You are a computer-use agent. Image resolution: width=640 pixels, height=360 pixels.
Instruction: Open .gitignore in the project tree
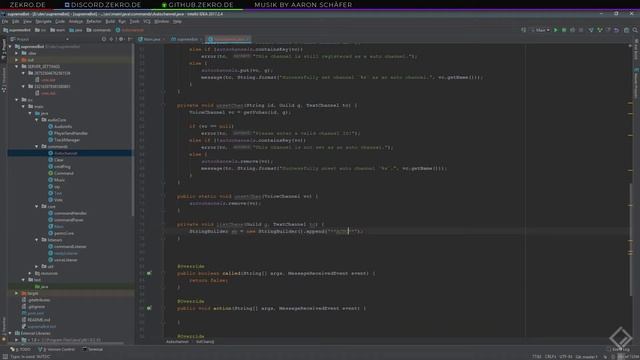click(x=36, y=307)
